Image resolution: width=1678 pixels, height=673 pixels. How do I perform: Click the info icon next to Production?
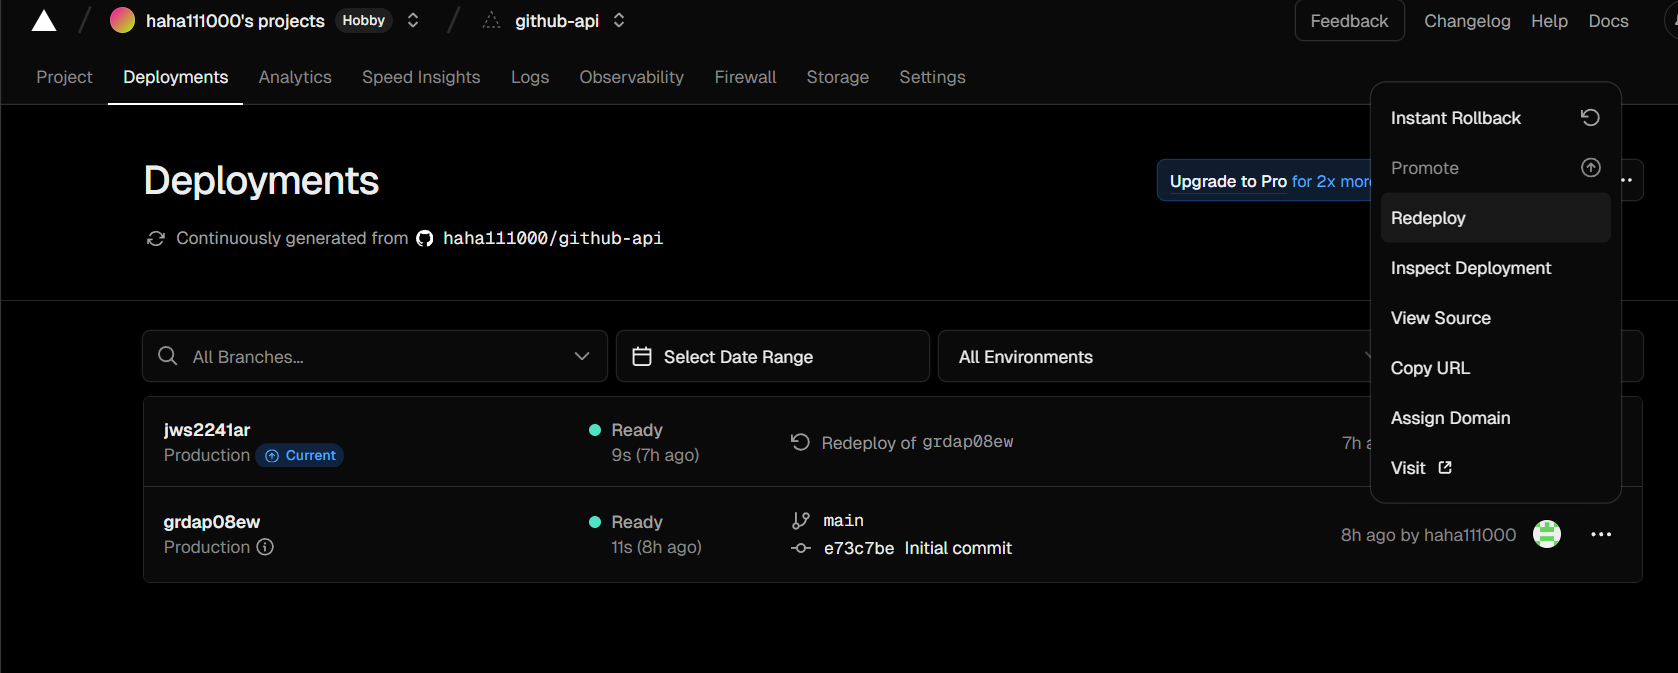pos(265,547)
